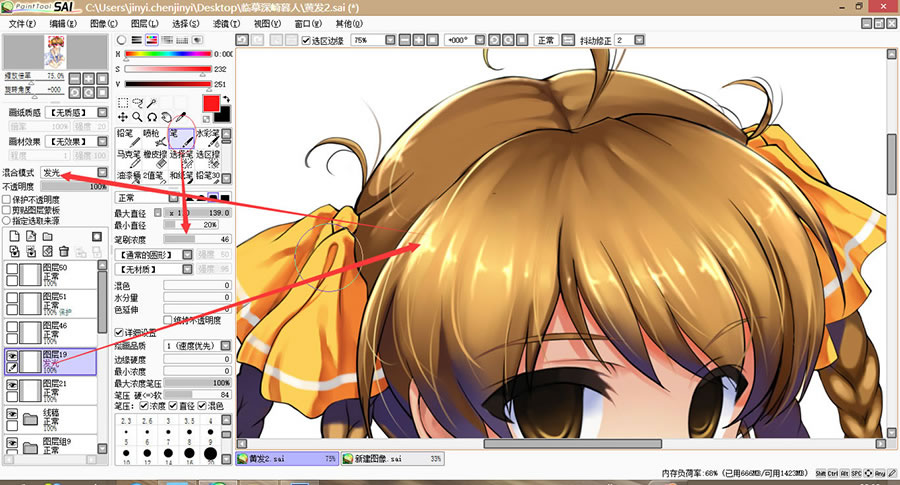The height and width of the screenshot is (485, 900).
Task: Zoom in canvas with plus button
Action: coord(418,40)
